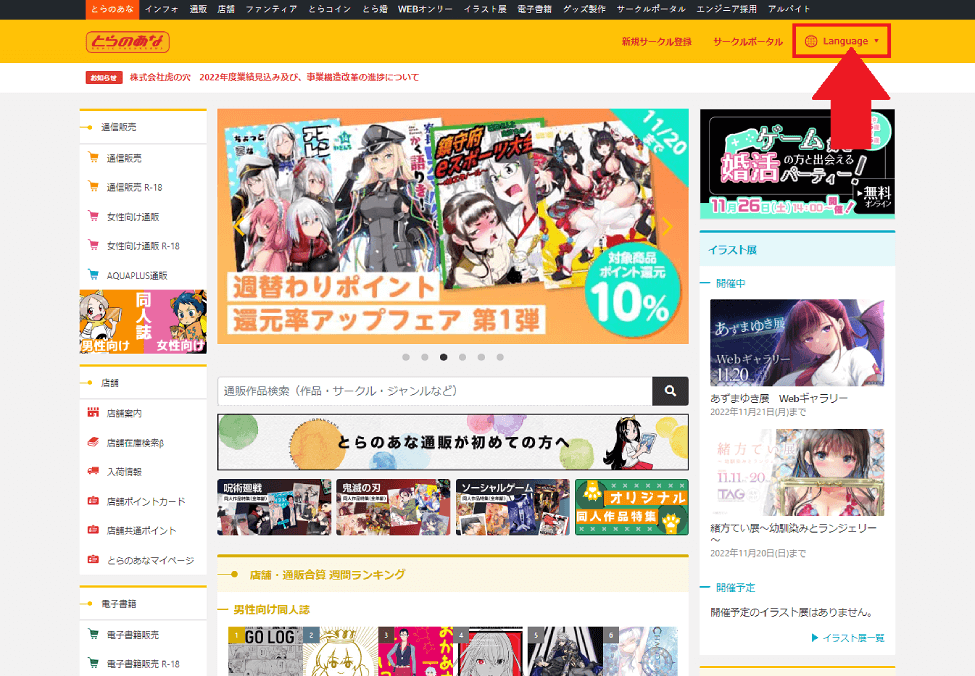The image size is (975, 676).
Task: Open イラスト展一覧 link
Action: coord(848,637)
